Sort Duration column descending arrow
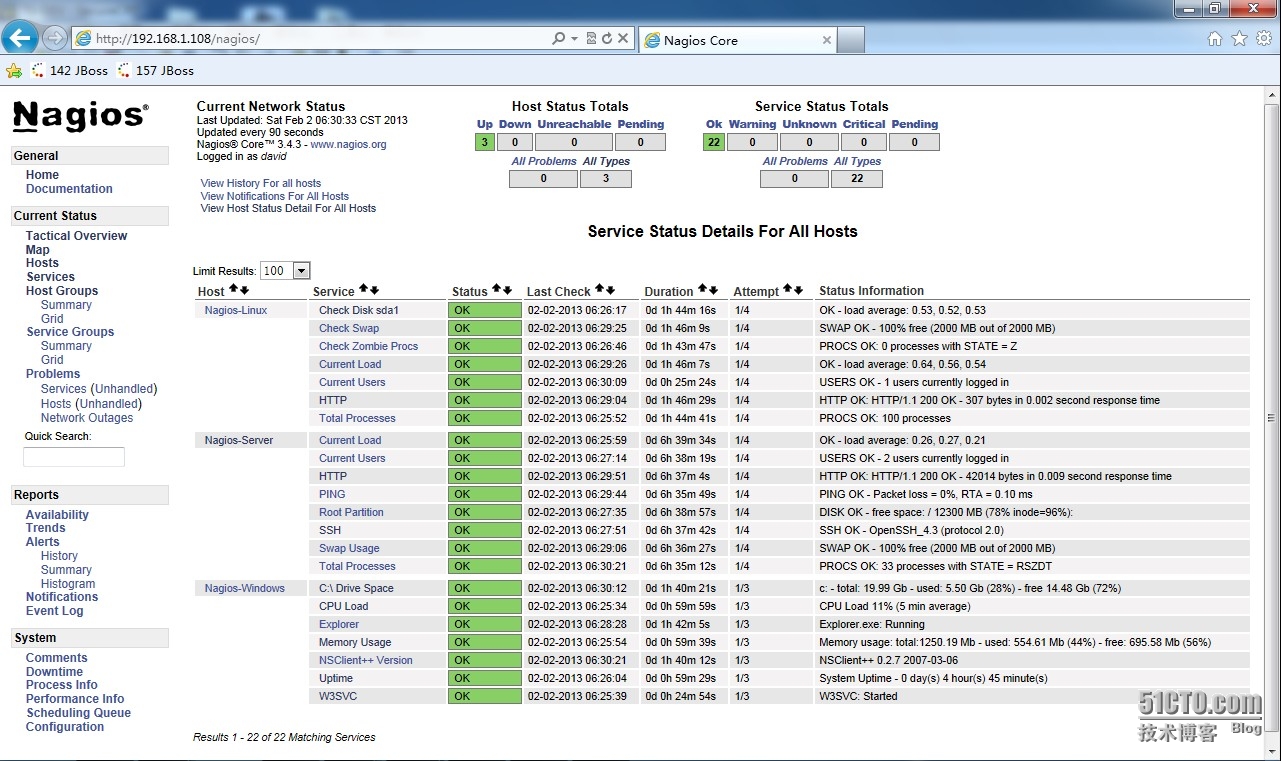 [713, 290]
